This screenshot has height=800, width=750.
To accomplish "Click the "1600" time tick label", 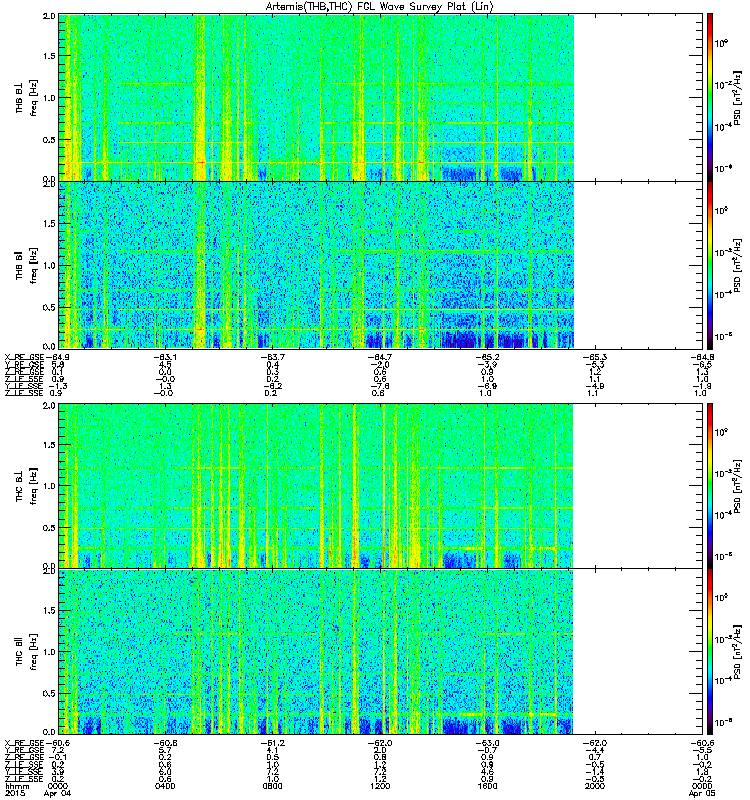I will 487,786.
